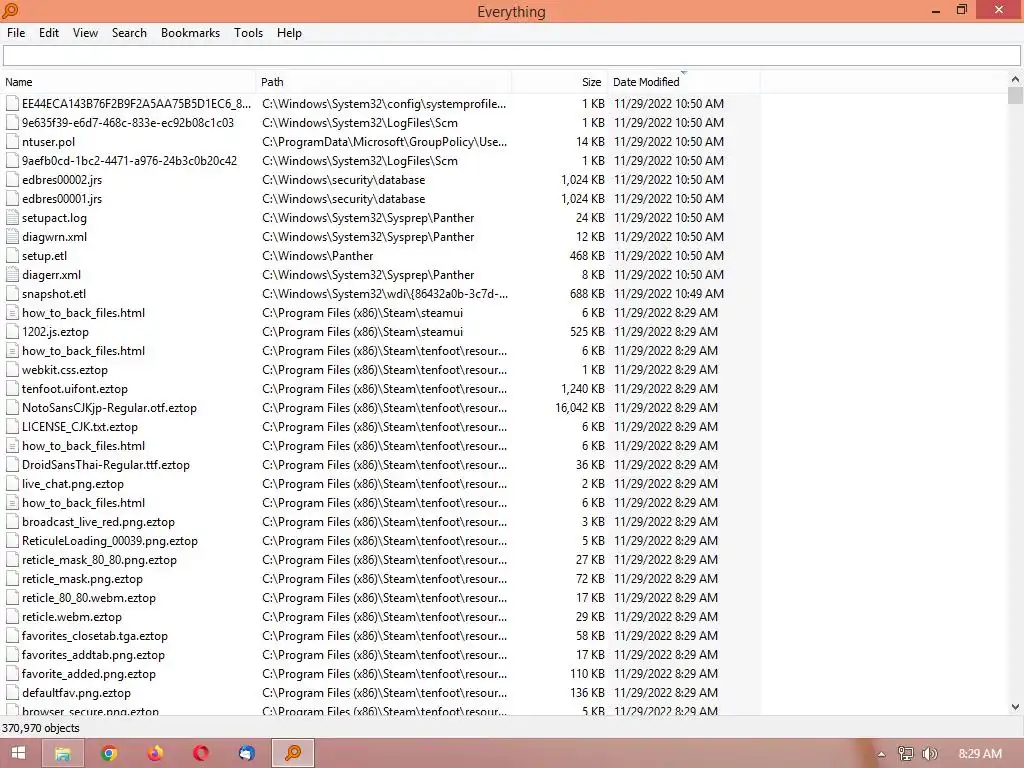
Task: Click the volume speaker tray icon
Action: coord(930,754)
